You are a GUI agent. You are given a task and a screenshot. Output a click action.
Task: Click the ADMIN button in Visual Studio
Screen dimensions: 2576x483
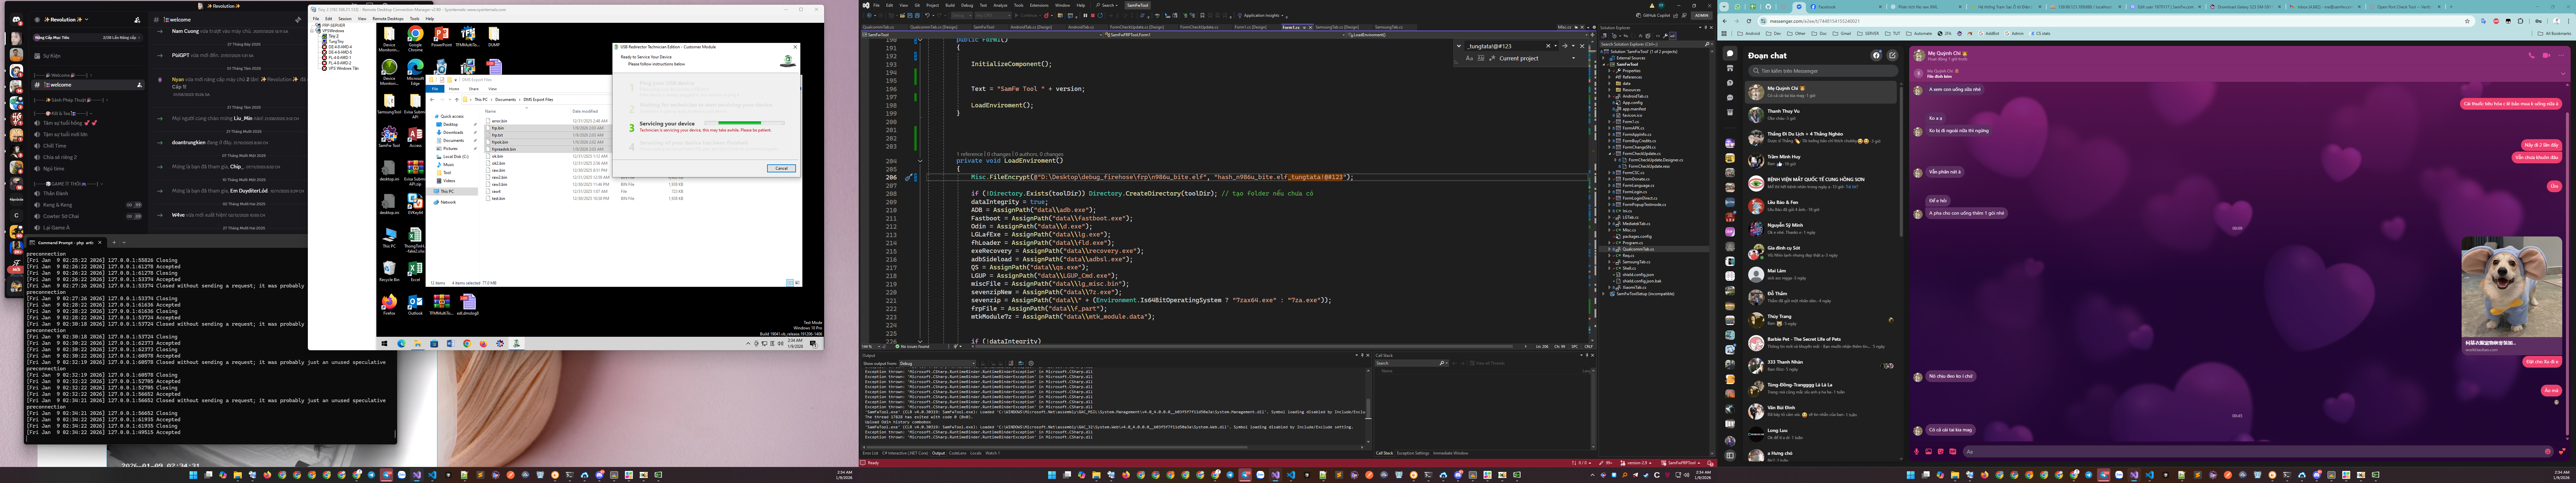click(x=1702, y=15)
